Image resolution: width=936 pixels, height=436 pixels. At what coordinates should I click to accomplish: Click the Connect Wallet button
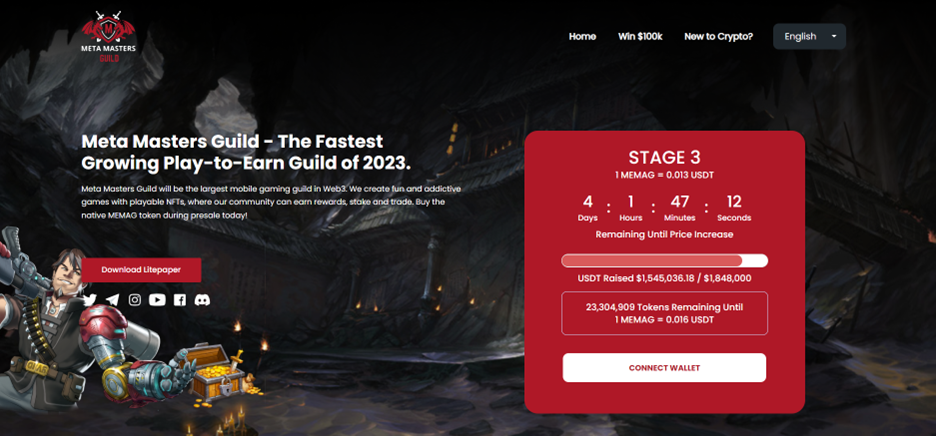[664, 368]
